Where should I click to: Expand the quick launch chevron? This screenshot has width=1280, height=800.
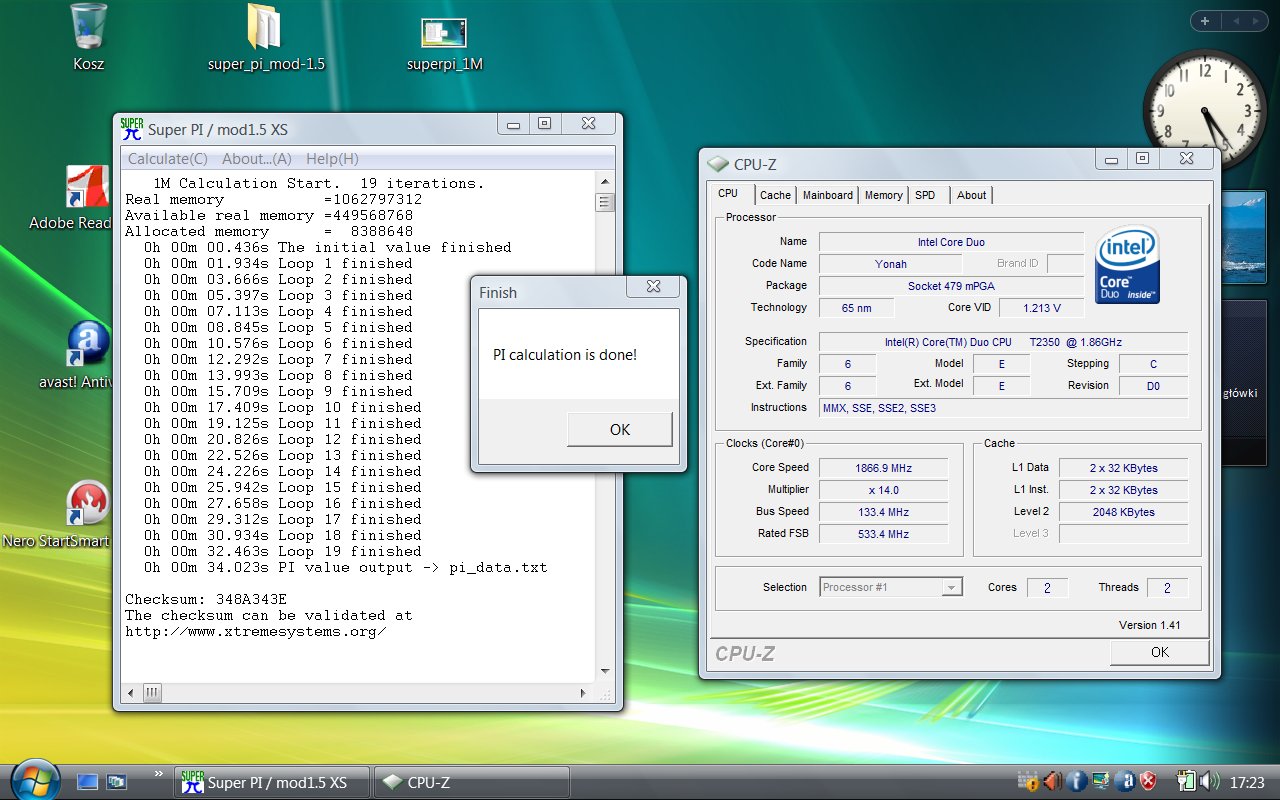click(x=157, y=773)
